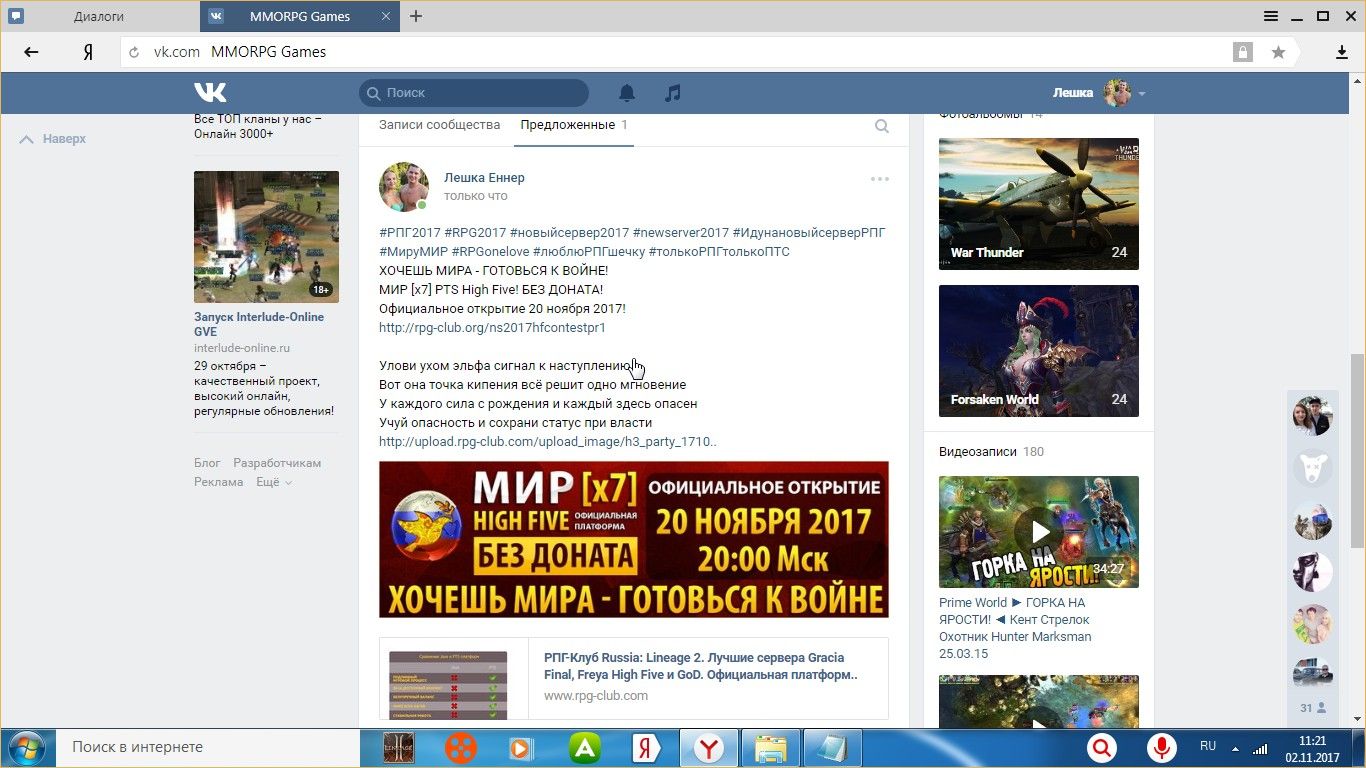1366x768 pixels.
Task: Open the Windows Start button
Action: click(x=25, y=748)
